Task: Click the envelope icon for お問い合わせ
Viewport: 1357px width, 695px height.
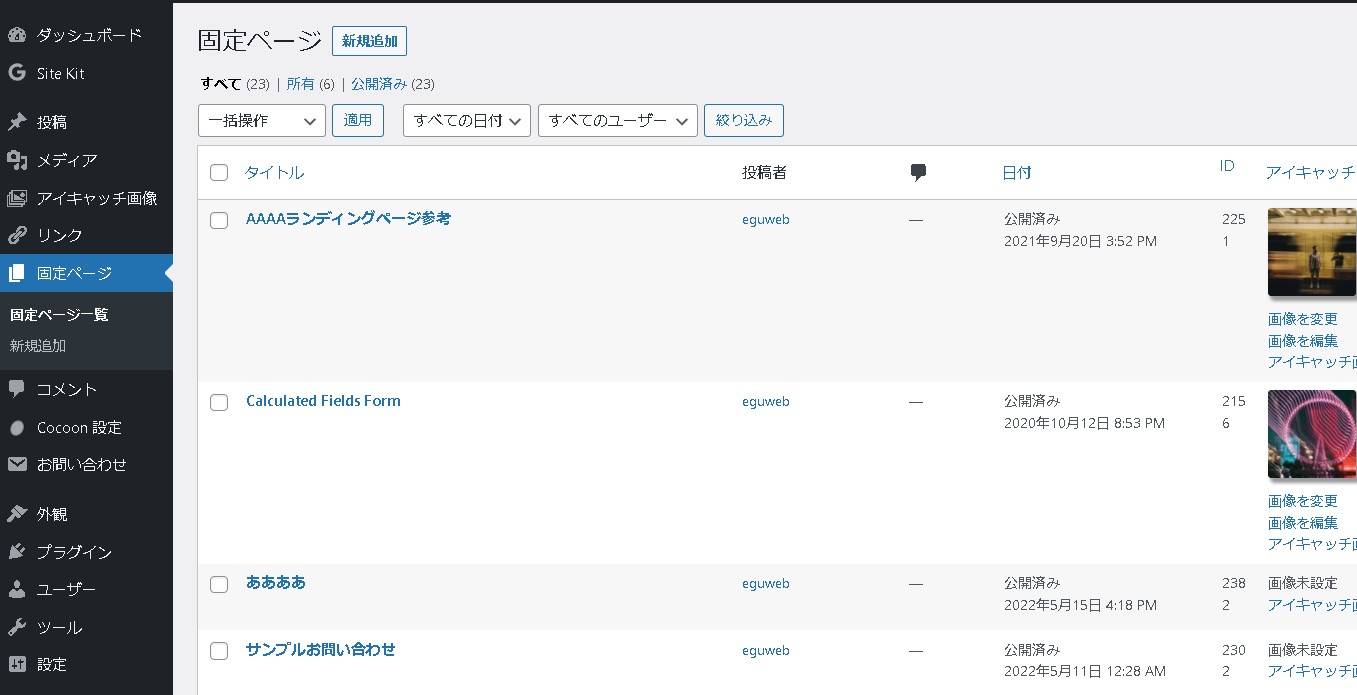Action: tap(17, 465)
